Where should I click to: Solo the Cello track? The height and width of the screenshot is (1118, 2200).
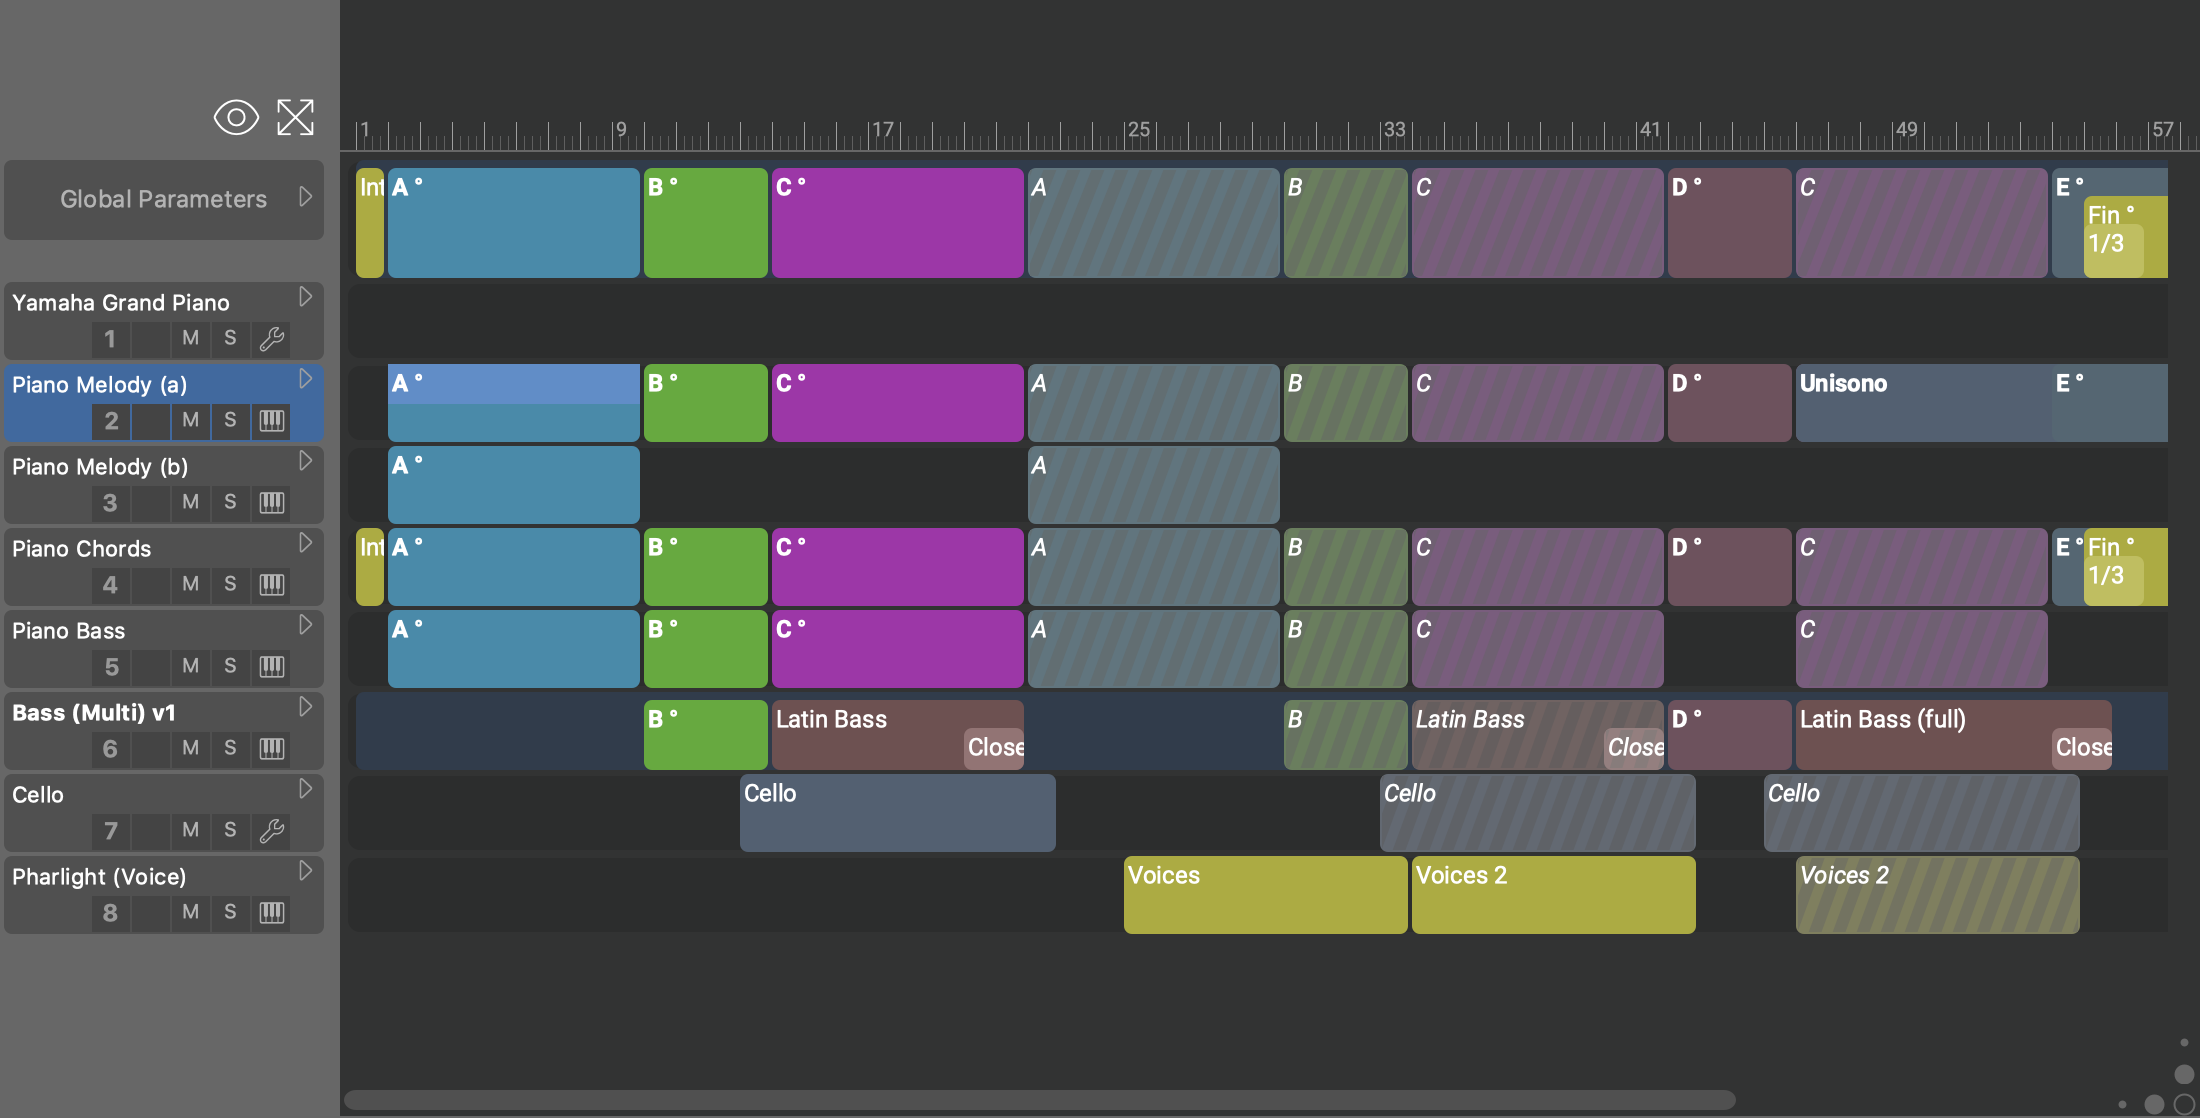pyautogui.click(x=230, y=831)
